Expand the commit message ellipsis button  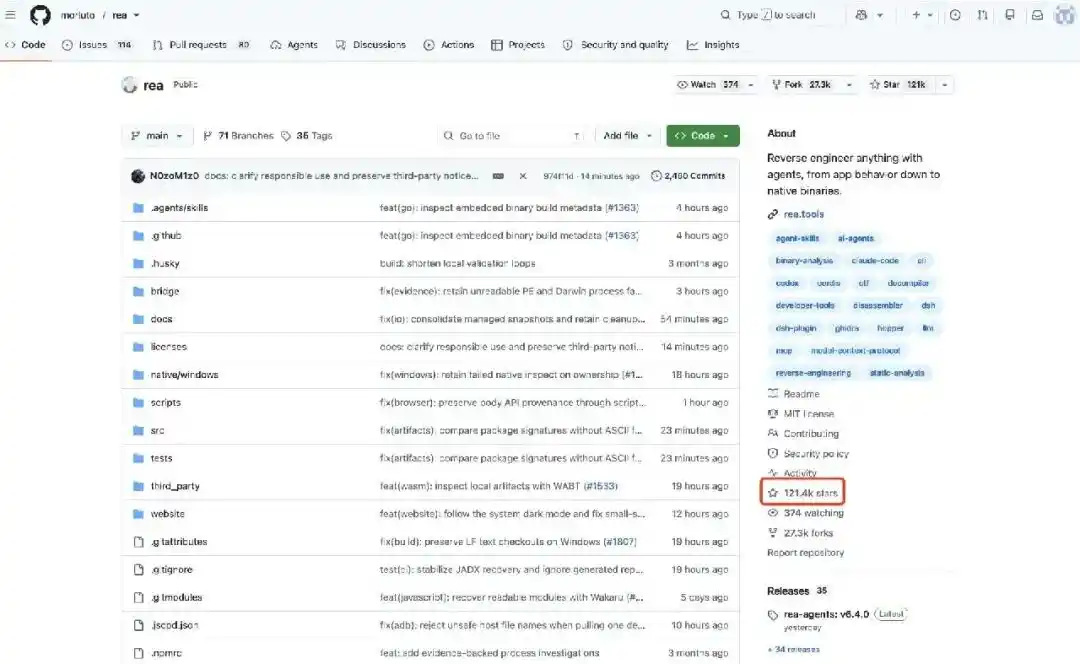click(x=498, y=176)
